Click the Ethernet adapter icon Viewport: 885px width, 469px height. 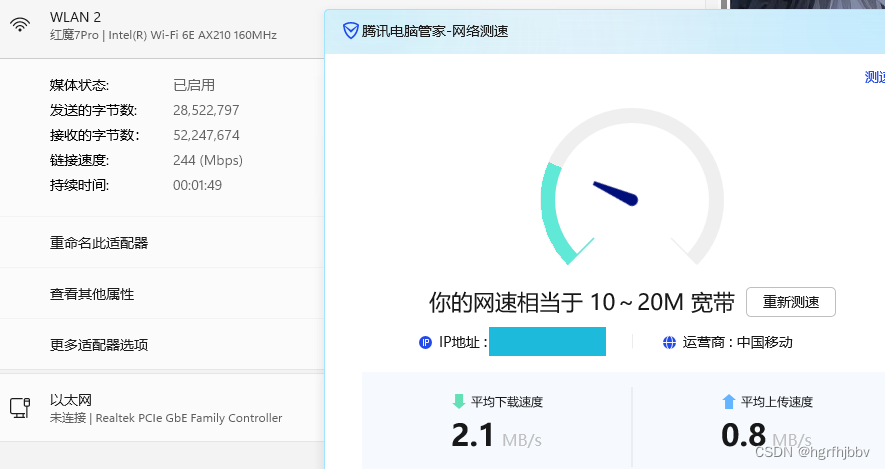pos(20,407)
